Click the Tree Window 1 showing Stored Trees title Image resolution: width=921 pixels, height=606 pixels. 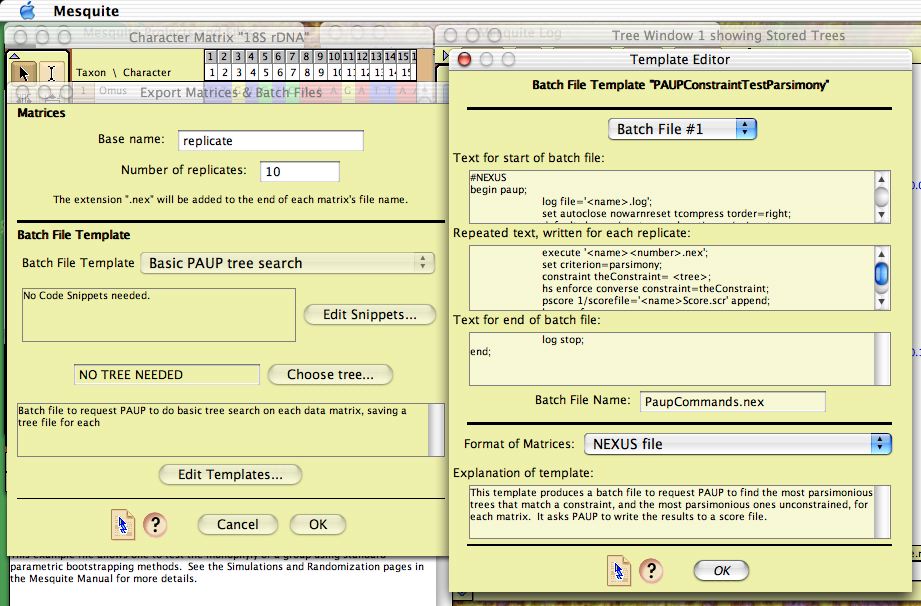coord(728,36)
